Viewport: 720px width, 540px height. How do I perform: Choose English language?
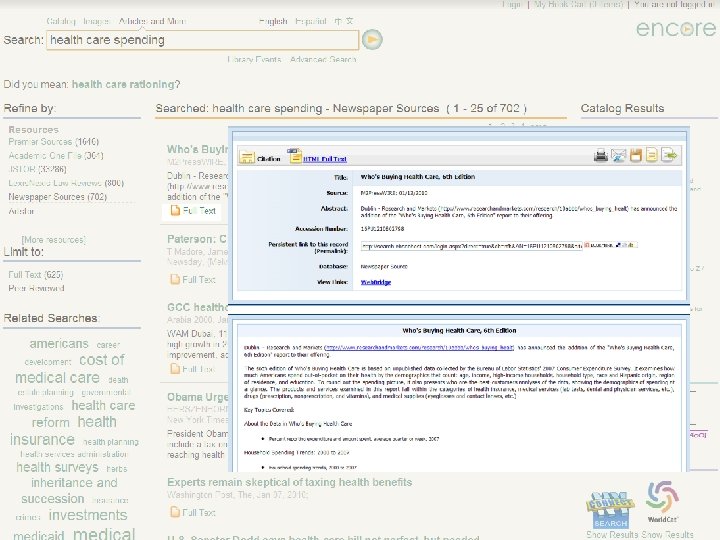tap(273, 21)
